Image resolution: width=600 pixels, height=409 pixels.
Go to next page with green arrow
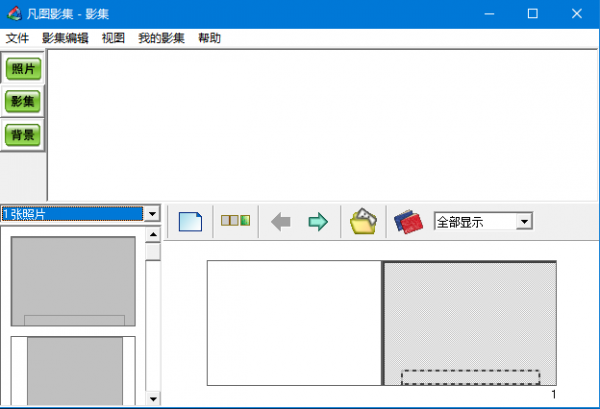tap(318, 222)
